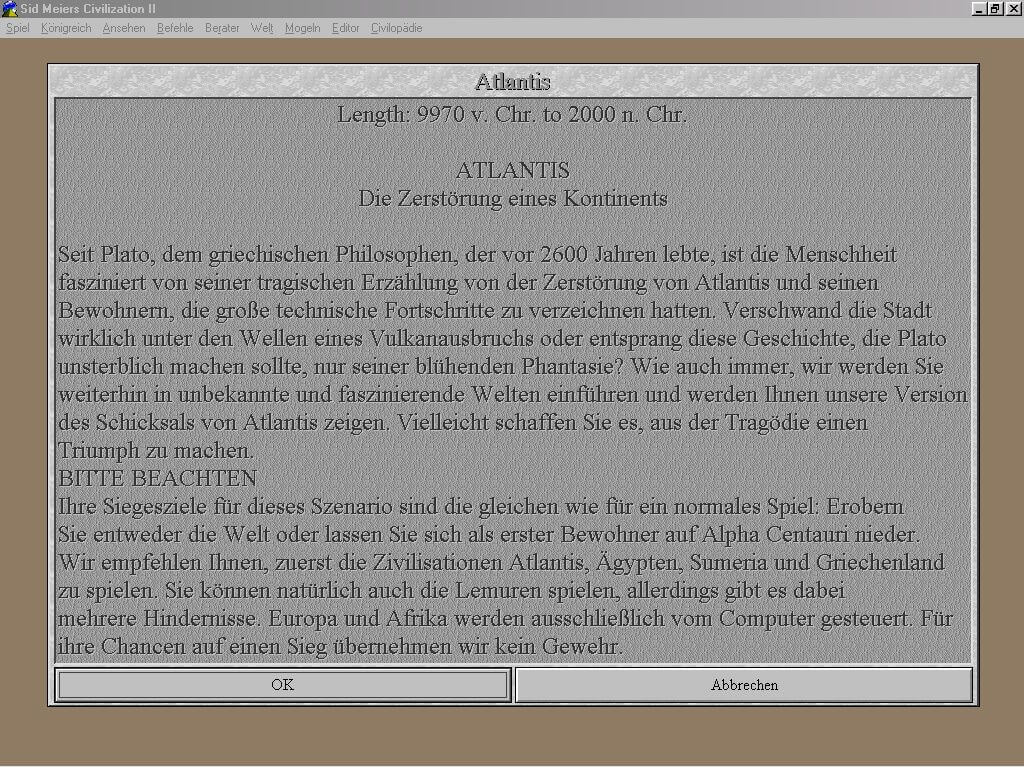Open the Befehle menu

175,28
